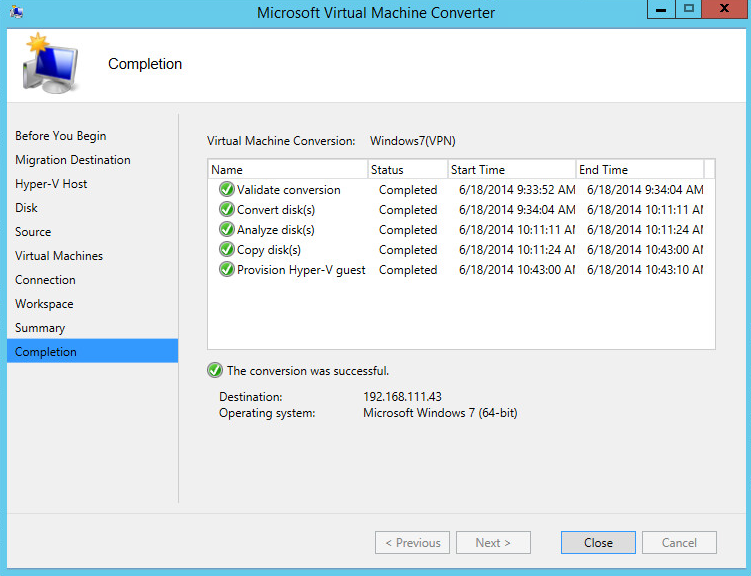
Task: Click the green check icon beside Copy disk(s)
Action: pos(227,249)
